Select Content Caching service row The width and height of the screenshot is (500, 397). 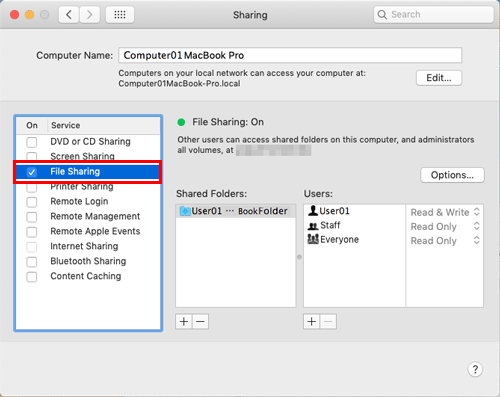[88, 276]
